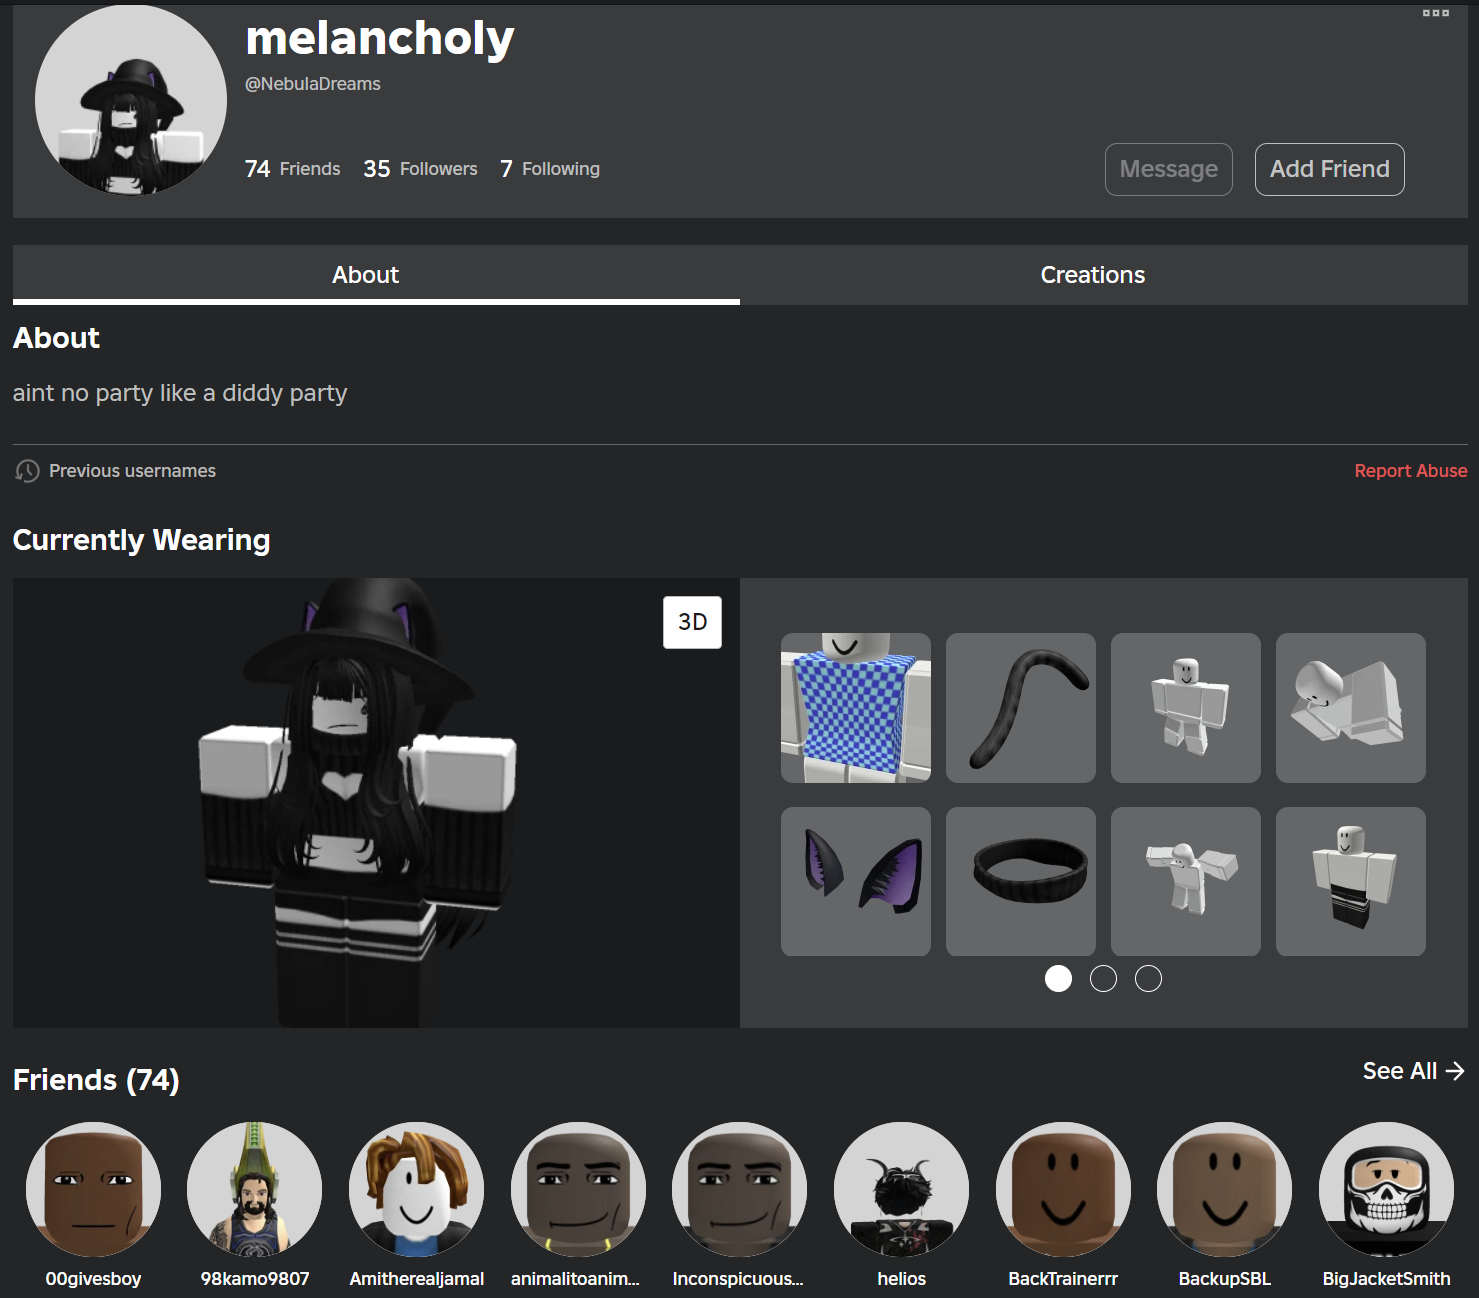1479x1298 pixels.
Task: Click the Report Abuse link
Action: tap(1410, 471)
